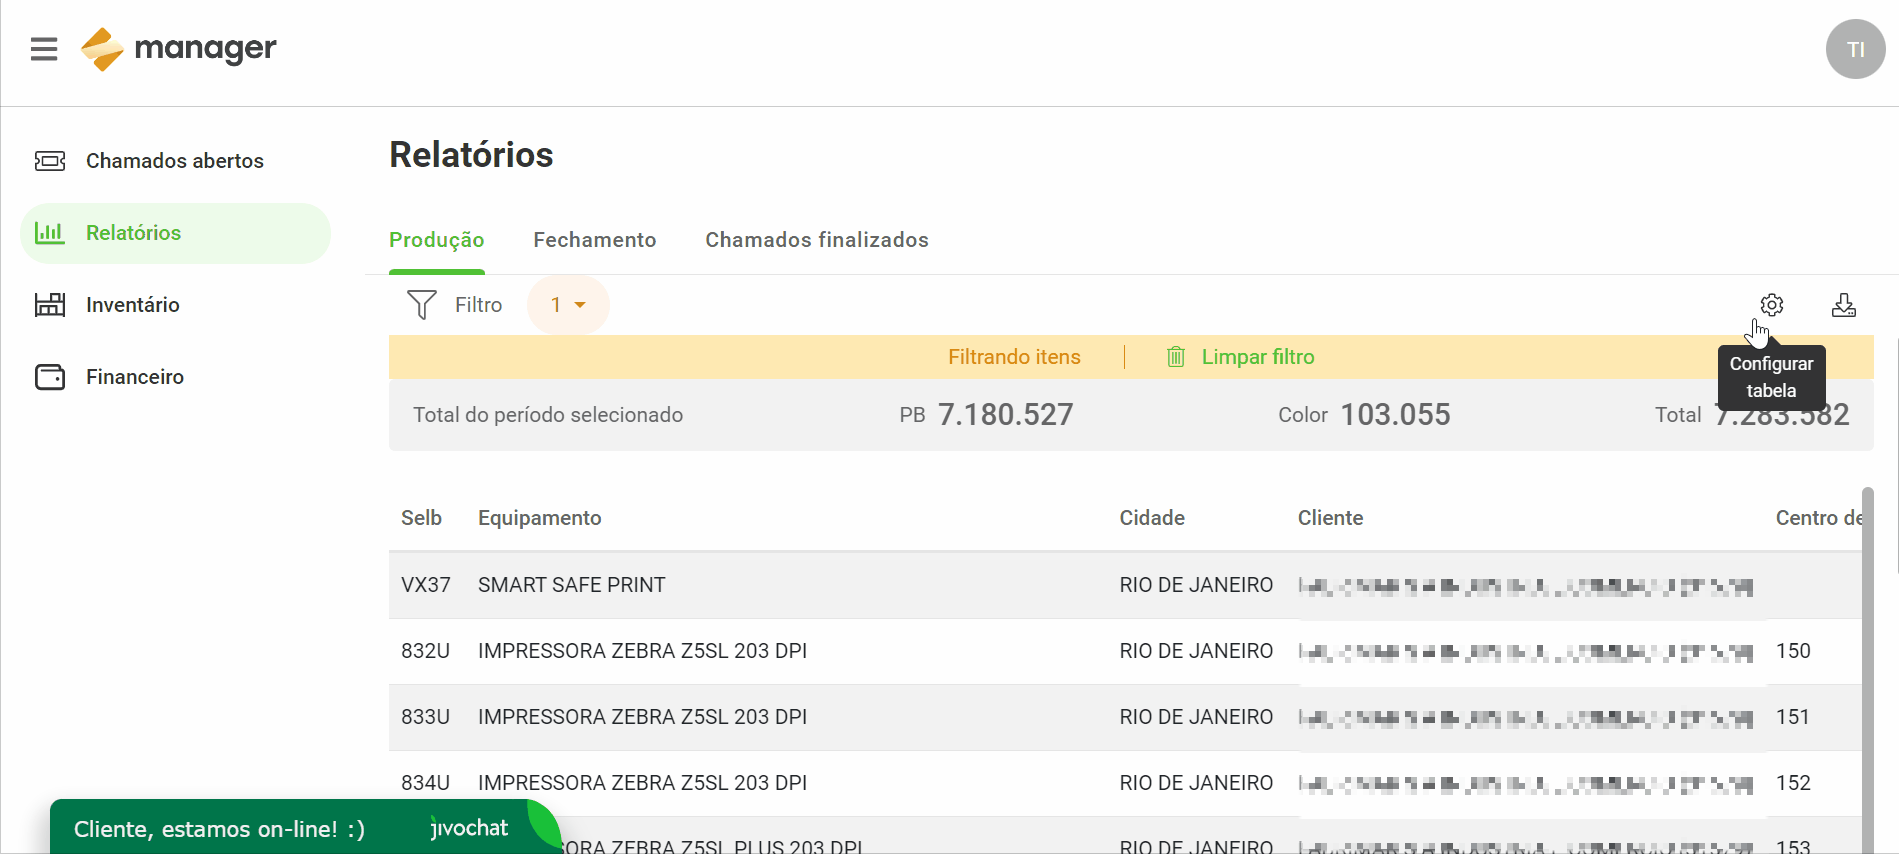Sort by the Equipamento column header

tap(540, 518)
